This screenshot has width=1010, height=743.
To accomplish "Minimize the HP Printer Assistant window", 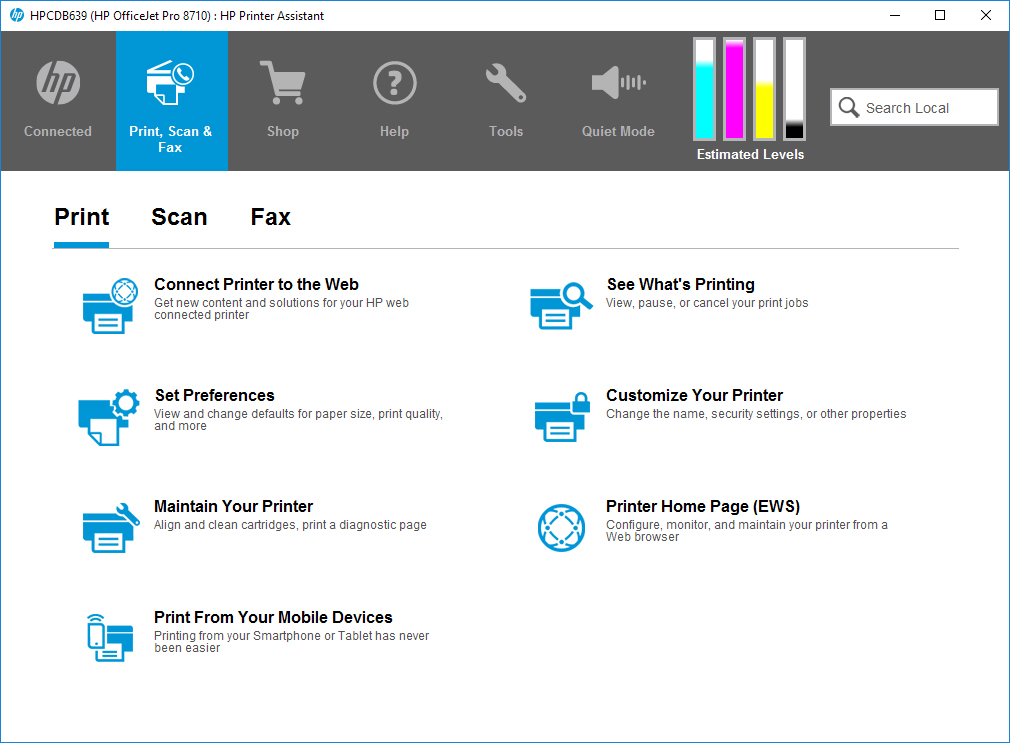I will pyautogui.click(x=895, y=15).
